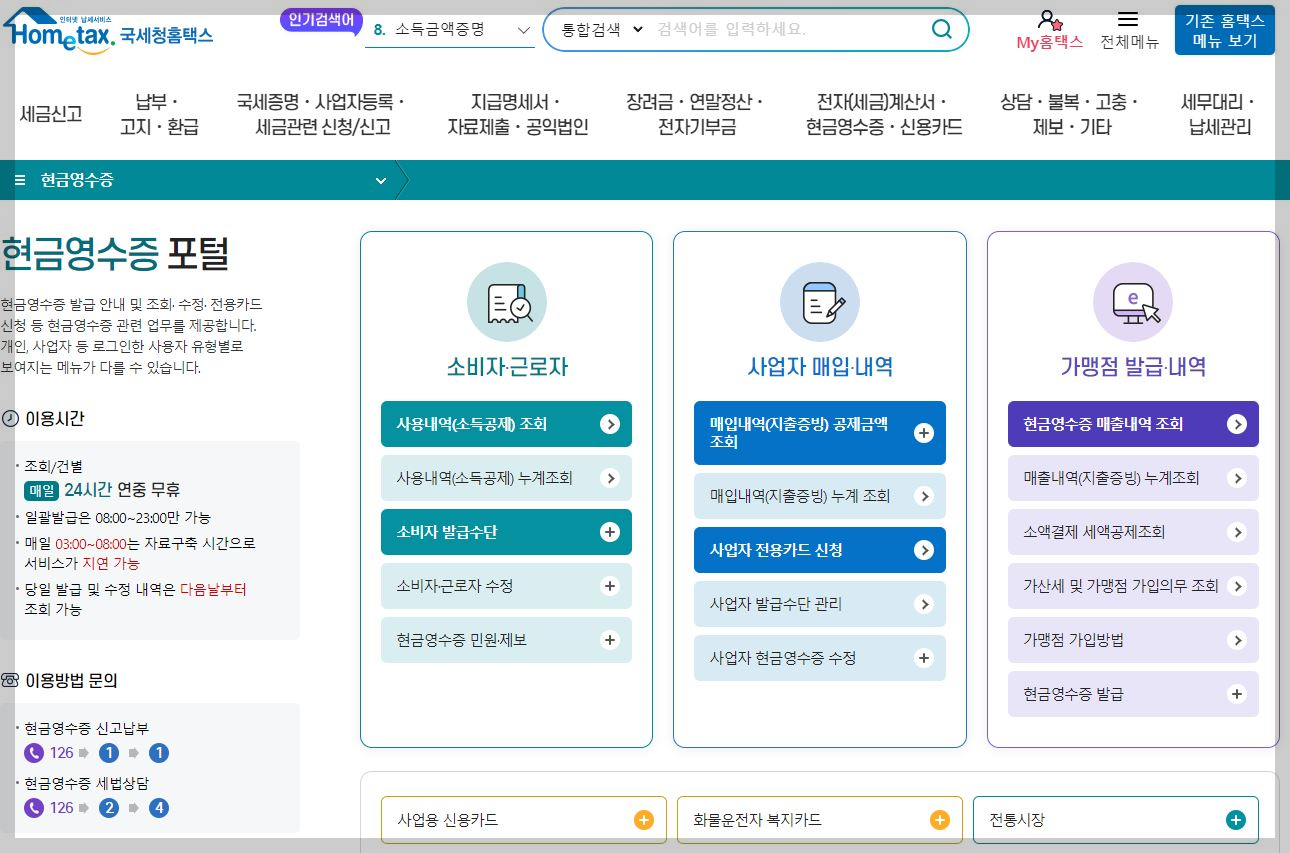Click the 가맹점 발급·내역 heading
This screenshot has width=1290, height=853.
point(1133,367)
